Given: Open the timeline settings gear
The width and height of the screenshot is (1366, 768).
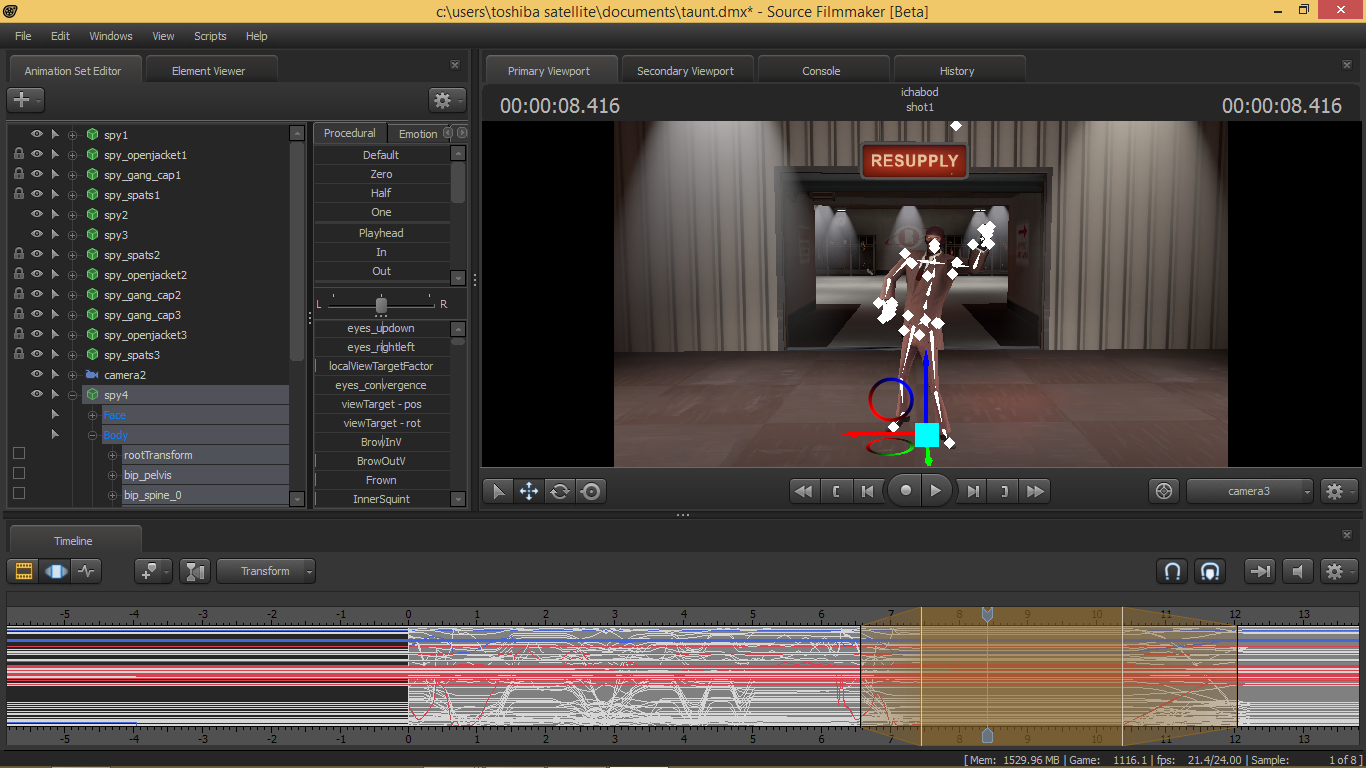Looking at the screenshot, I should (x=1334, y=571).
